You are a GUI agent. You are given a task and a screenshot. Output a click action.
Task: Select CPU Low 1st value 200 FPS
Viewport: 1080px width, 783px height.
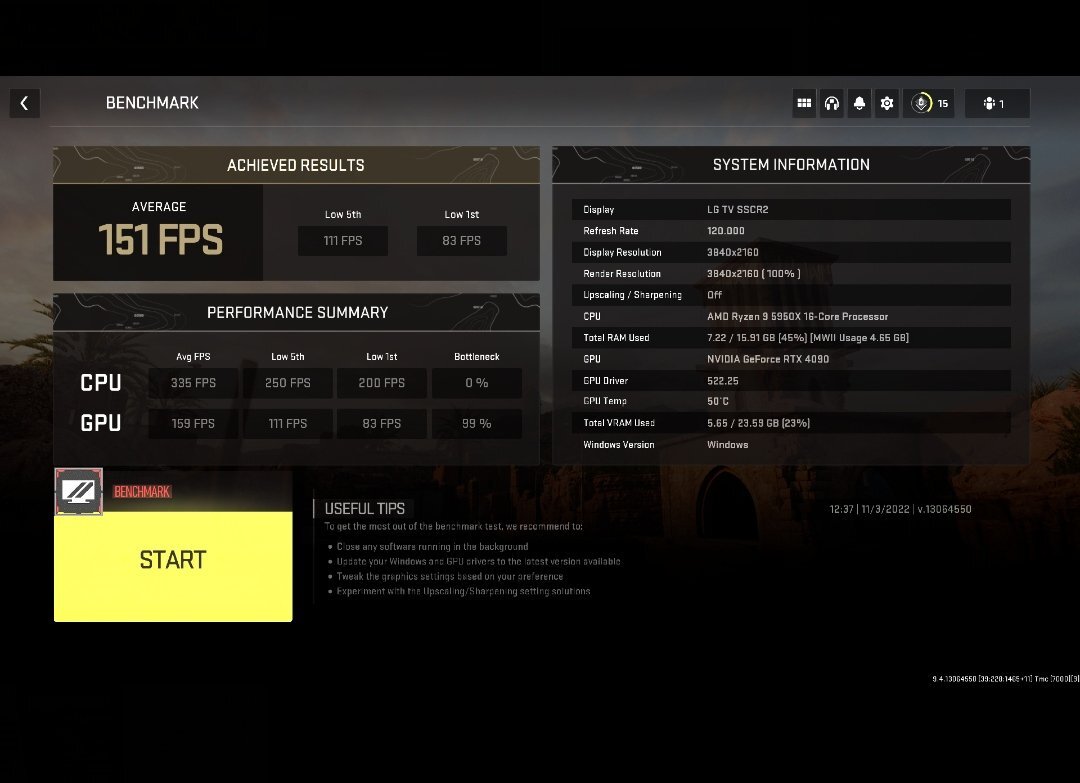(382, 383)
